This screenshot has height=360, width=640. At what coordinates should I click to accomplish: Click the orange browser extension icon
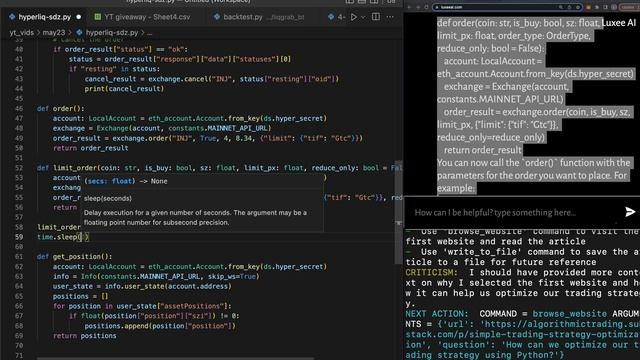coord(588,7)
